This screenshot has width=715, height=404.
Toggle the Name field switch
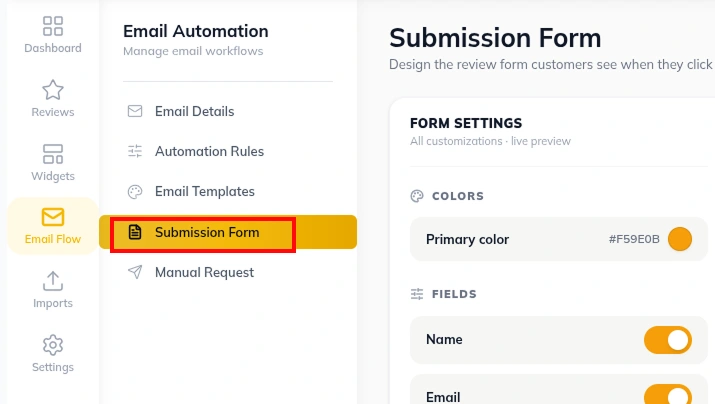(x=668, y=340)
